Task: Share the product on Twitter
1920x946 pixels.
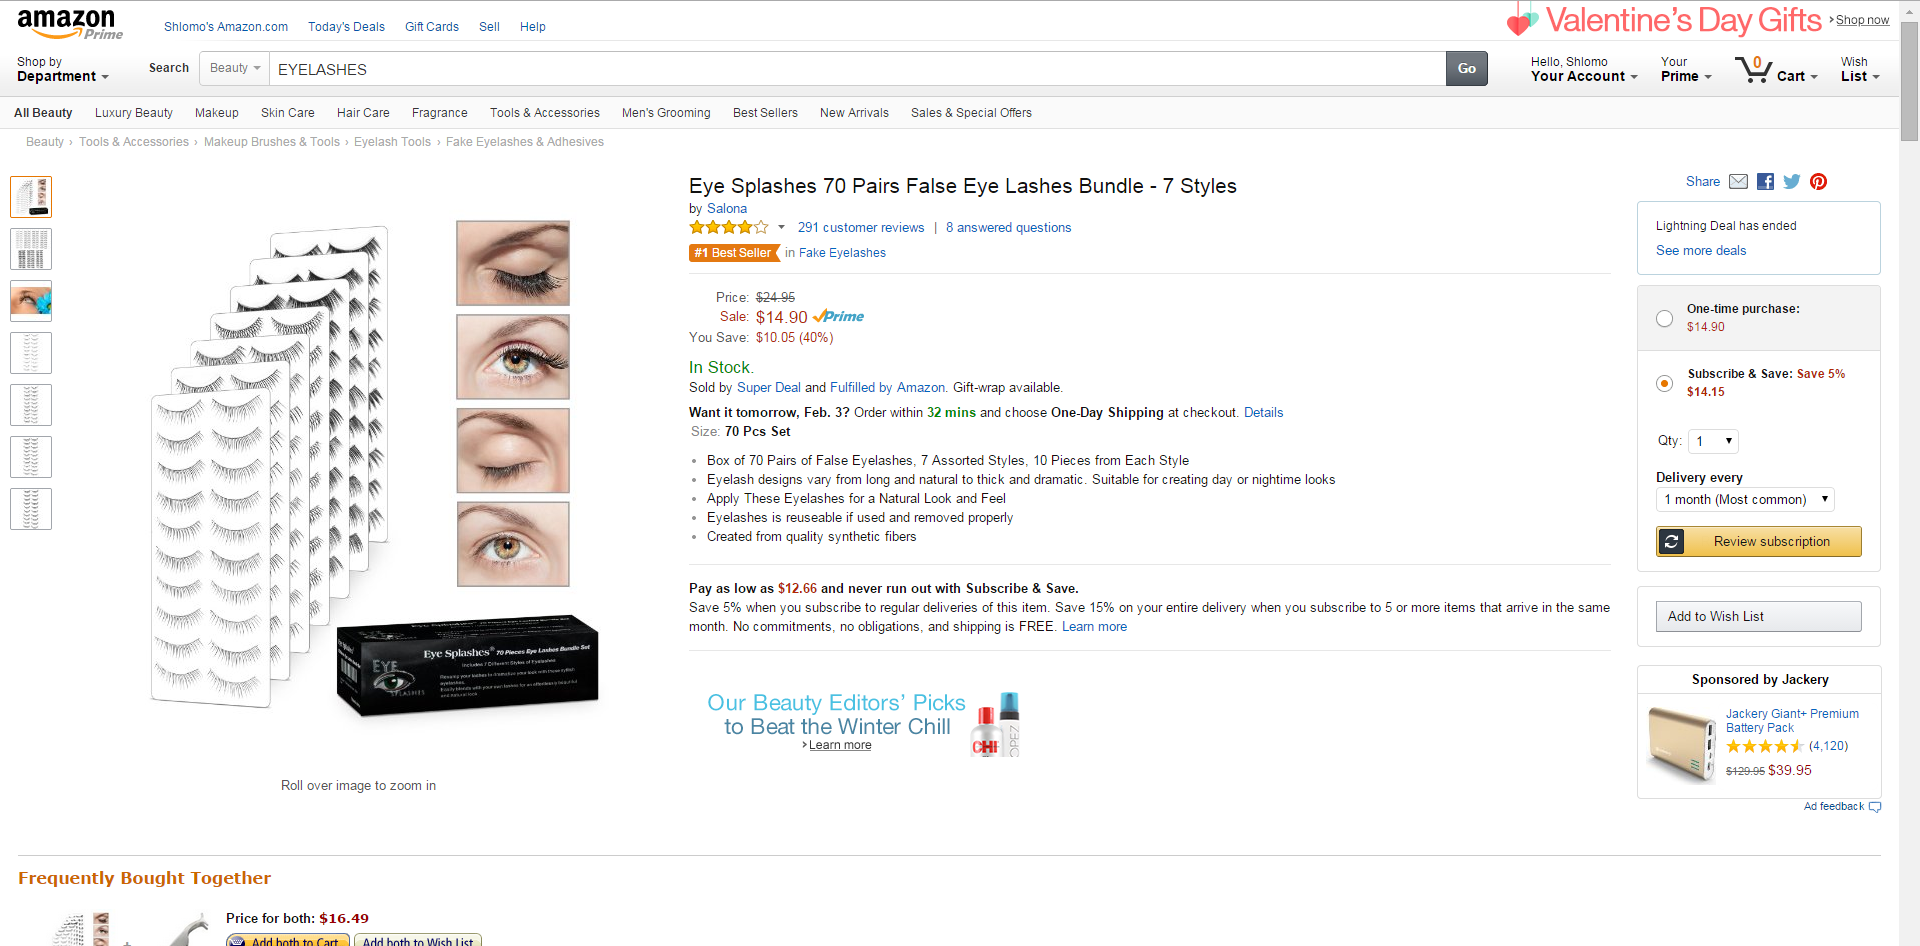Action: pyautogui.click(x=1791, y=181)
